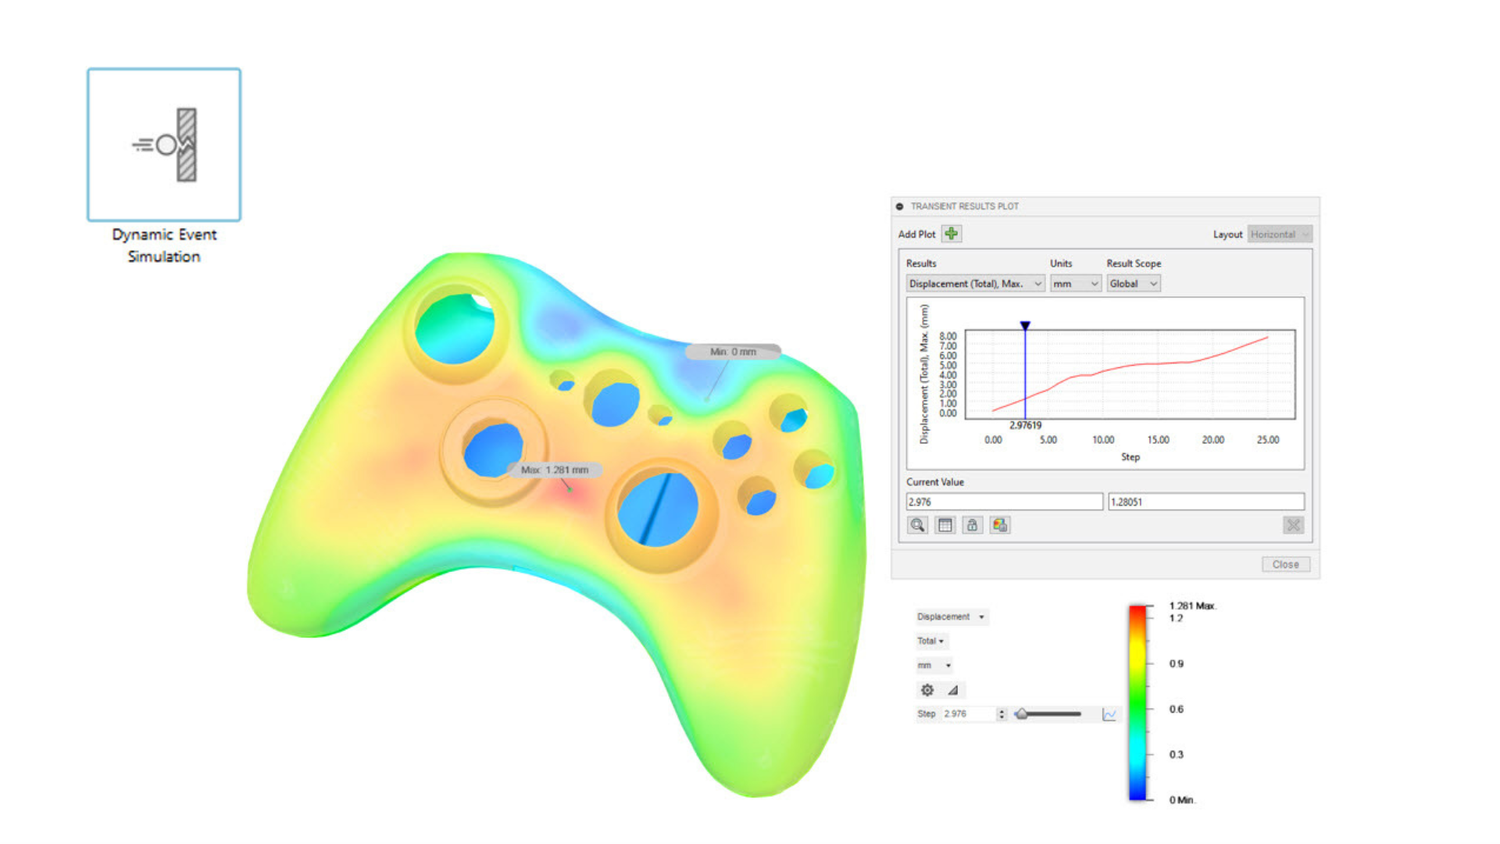Select the Dynamic Event Simulation study icon
1500x844 pixels.
tap(163, 143)
